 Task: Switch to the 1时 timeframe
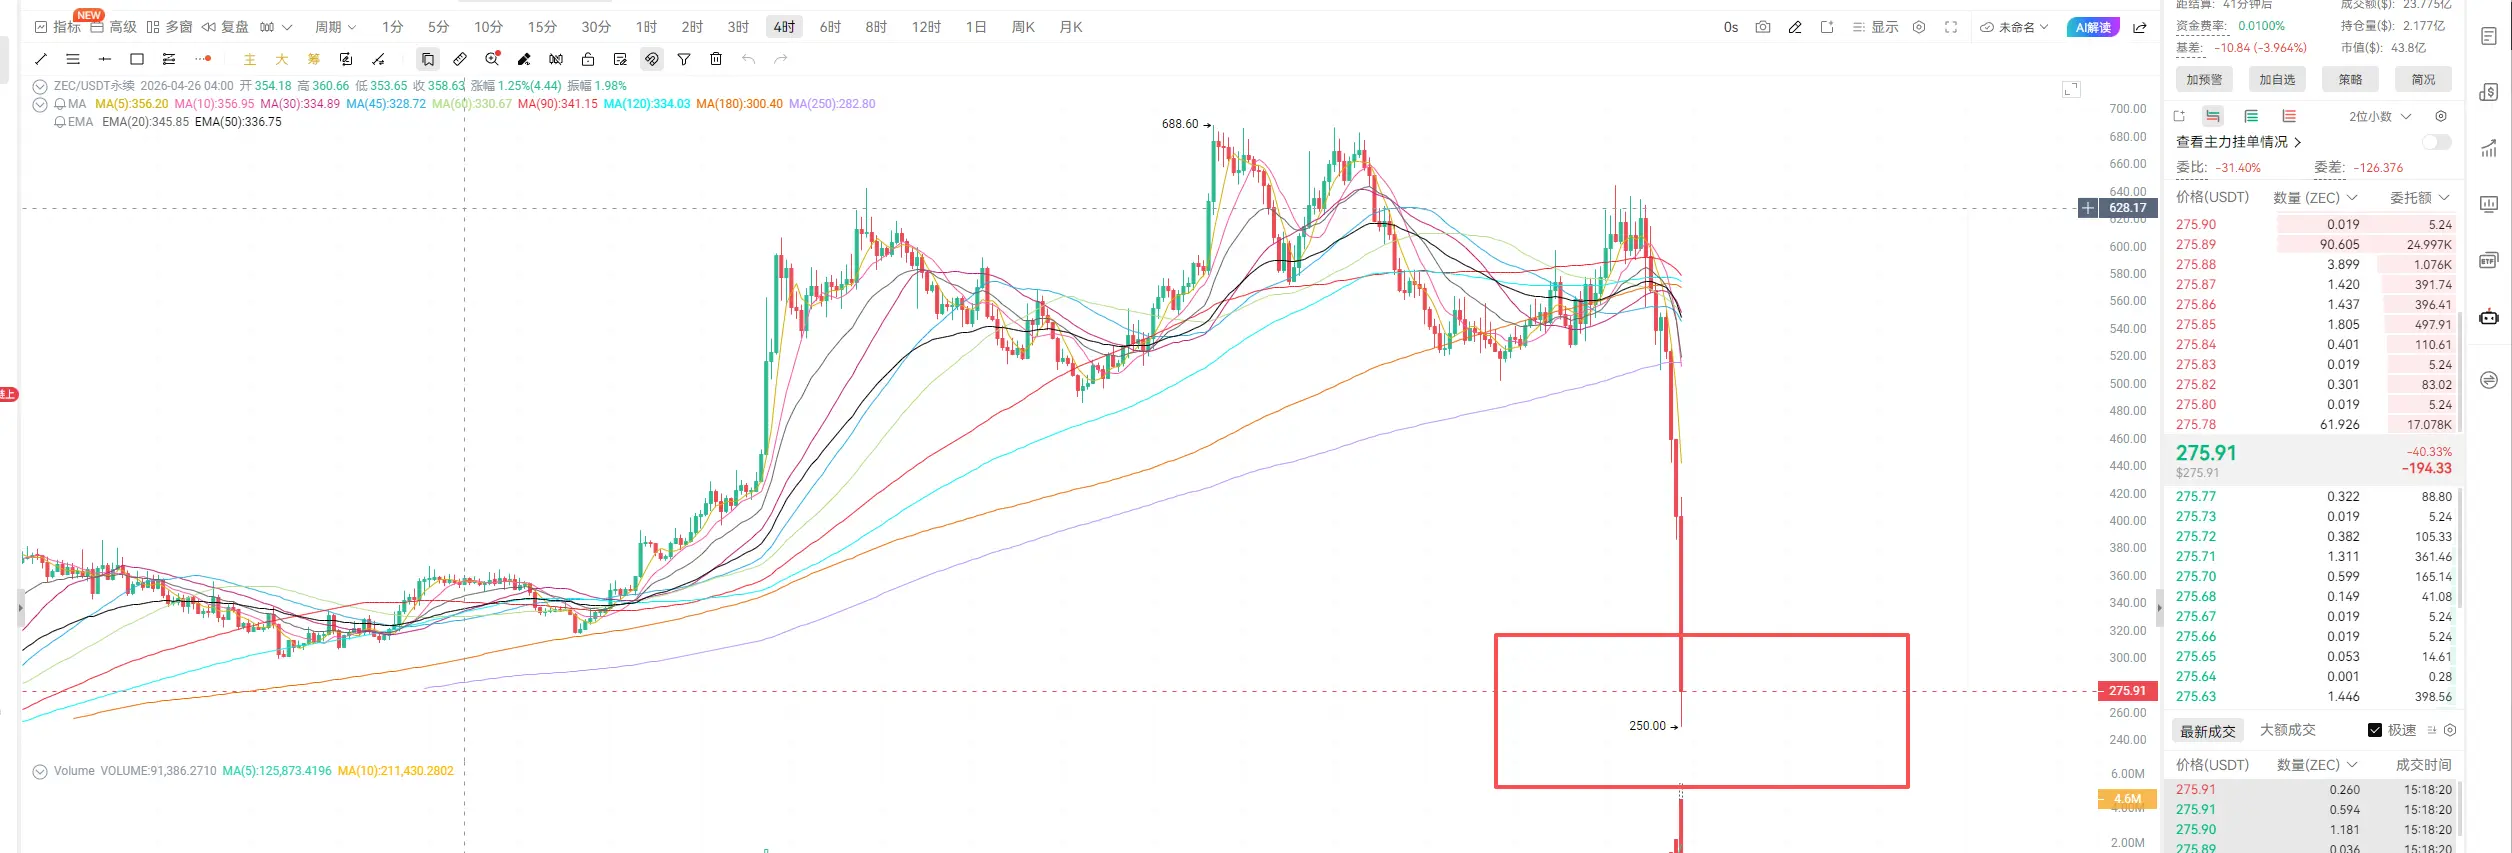click(x=647, y=27)
